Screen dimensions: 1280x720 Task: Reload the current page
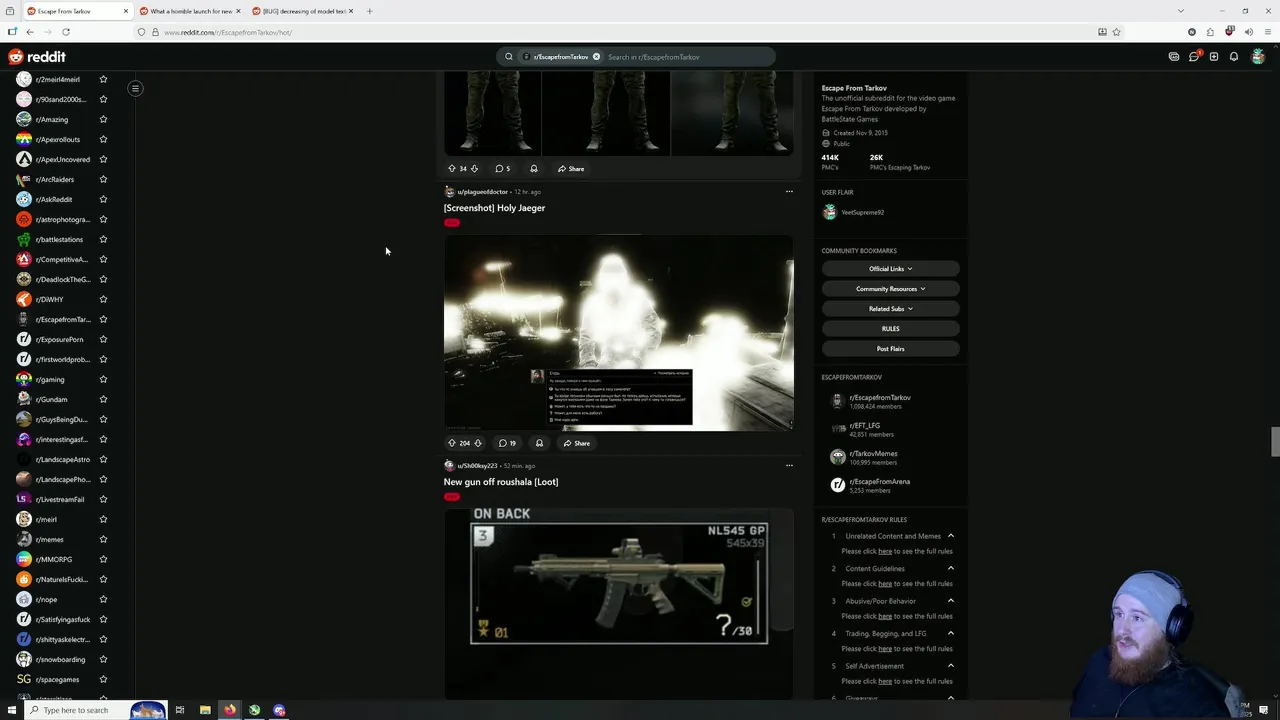[66, 32]
